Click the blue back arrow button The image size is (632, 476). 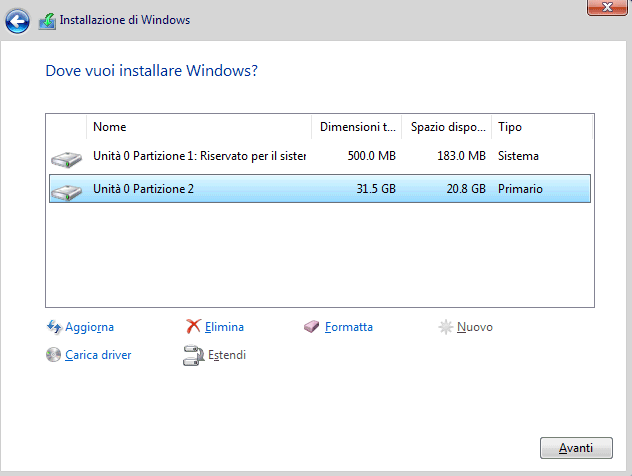(x=17, y=21)
